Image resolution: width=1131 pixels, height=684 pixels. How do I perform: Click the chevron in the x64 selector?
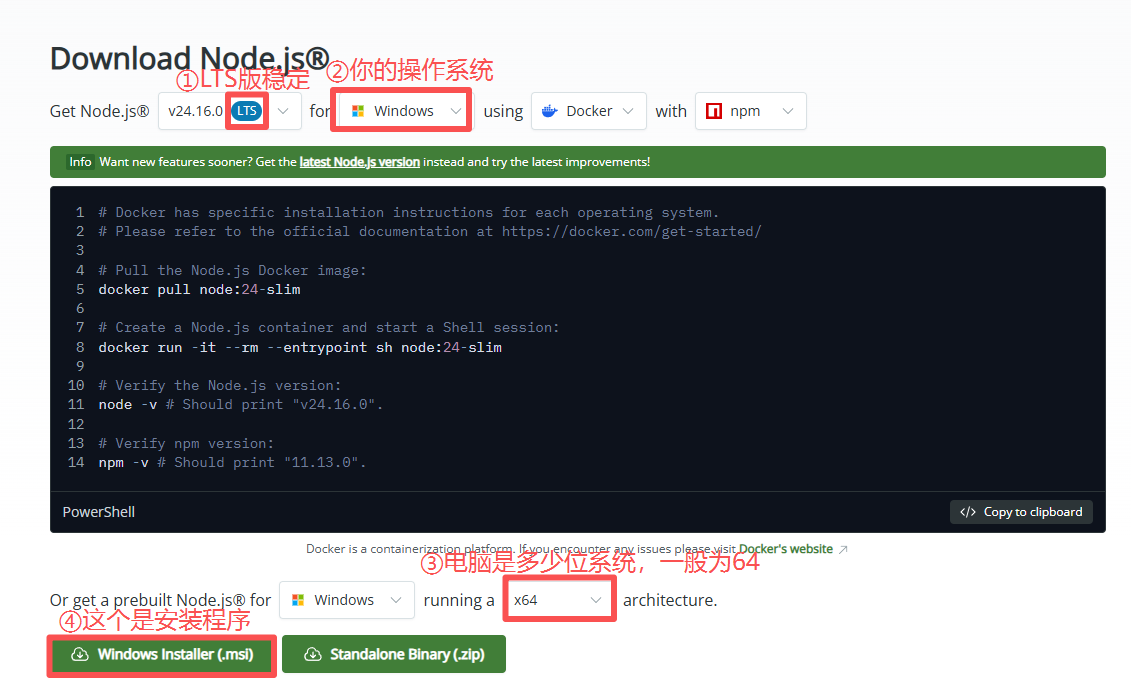[x=596, y=600]
